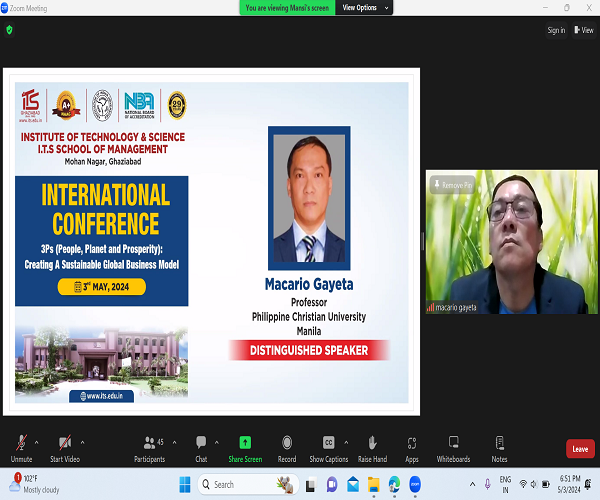Screen dimensions: 600x500
Task: Open File Explorer from taskbar
Action: point(373,485)
